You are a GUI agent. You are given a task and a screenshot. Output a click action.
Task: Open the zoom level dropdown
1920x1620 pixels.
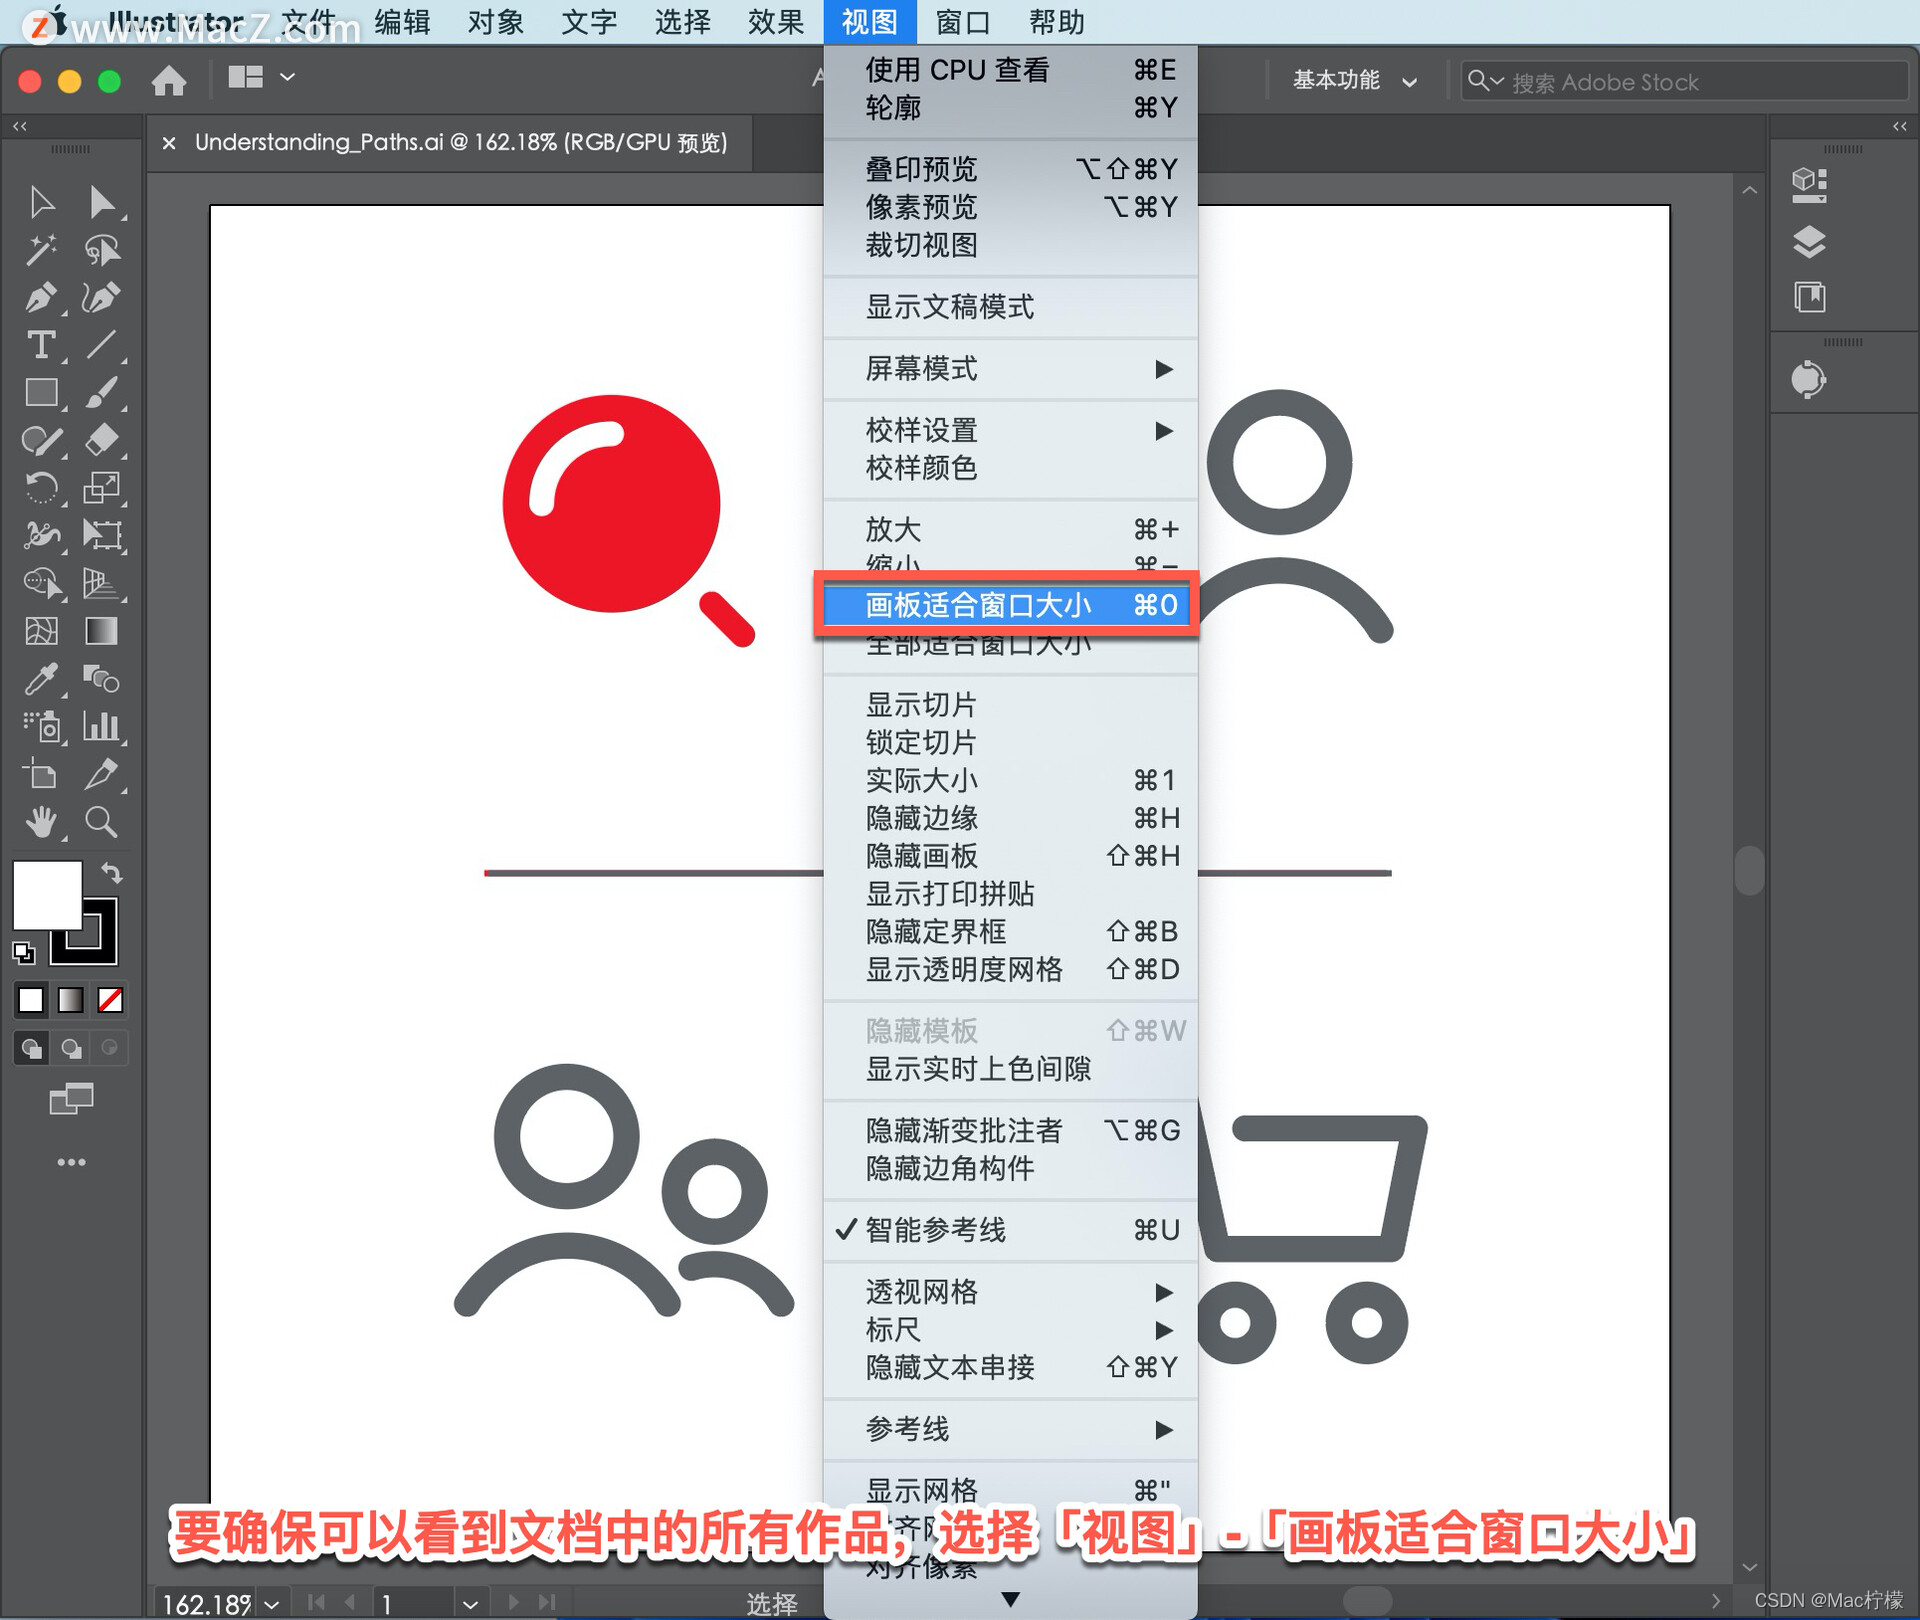pyautogui.click(x=272, y=1604)
